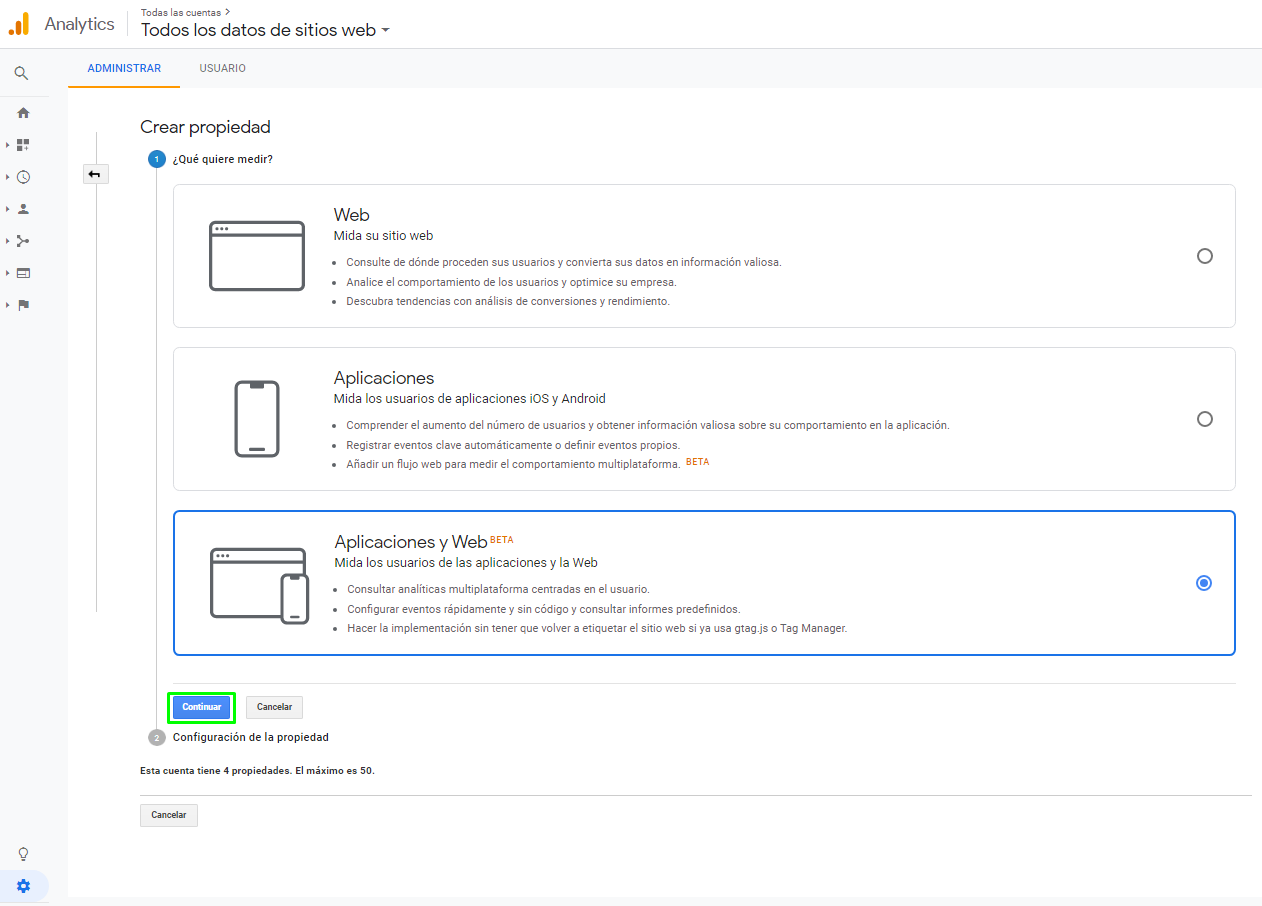Select the Realtime clock icon

pos(22,177)
